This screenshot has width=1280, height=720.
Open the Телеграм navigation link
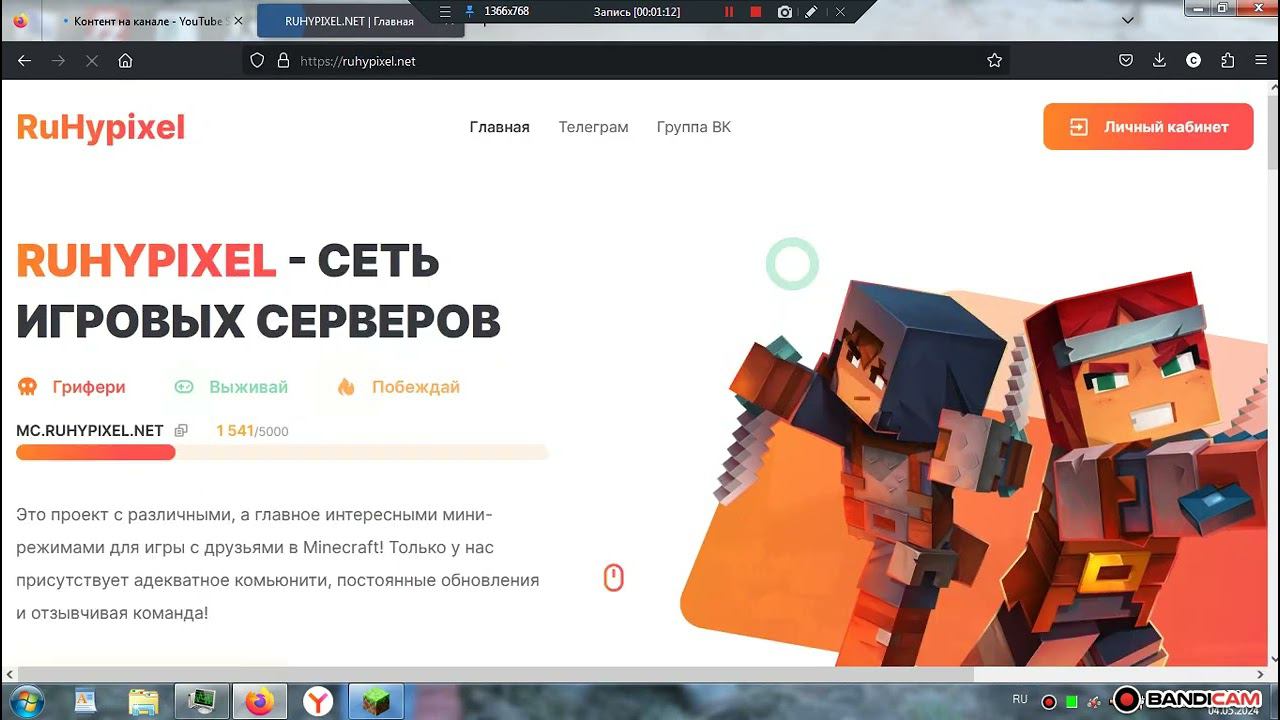click(x=593, y=127)
